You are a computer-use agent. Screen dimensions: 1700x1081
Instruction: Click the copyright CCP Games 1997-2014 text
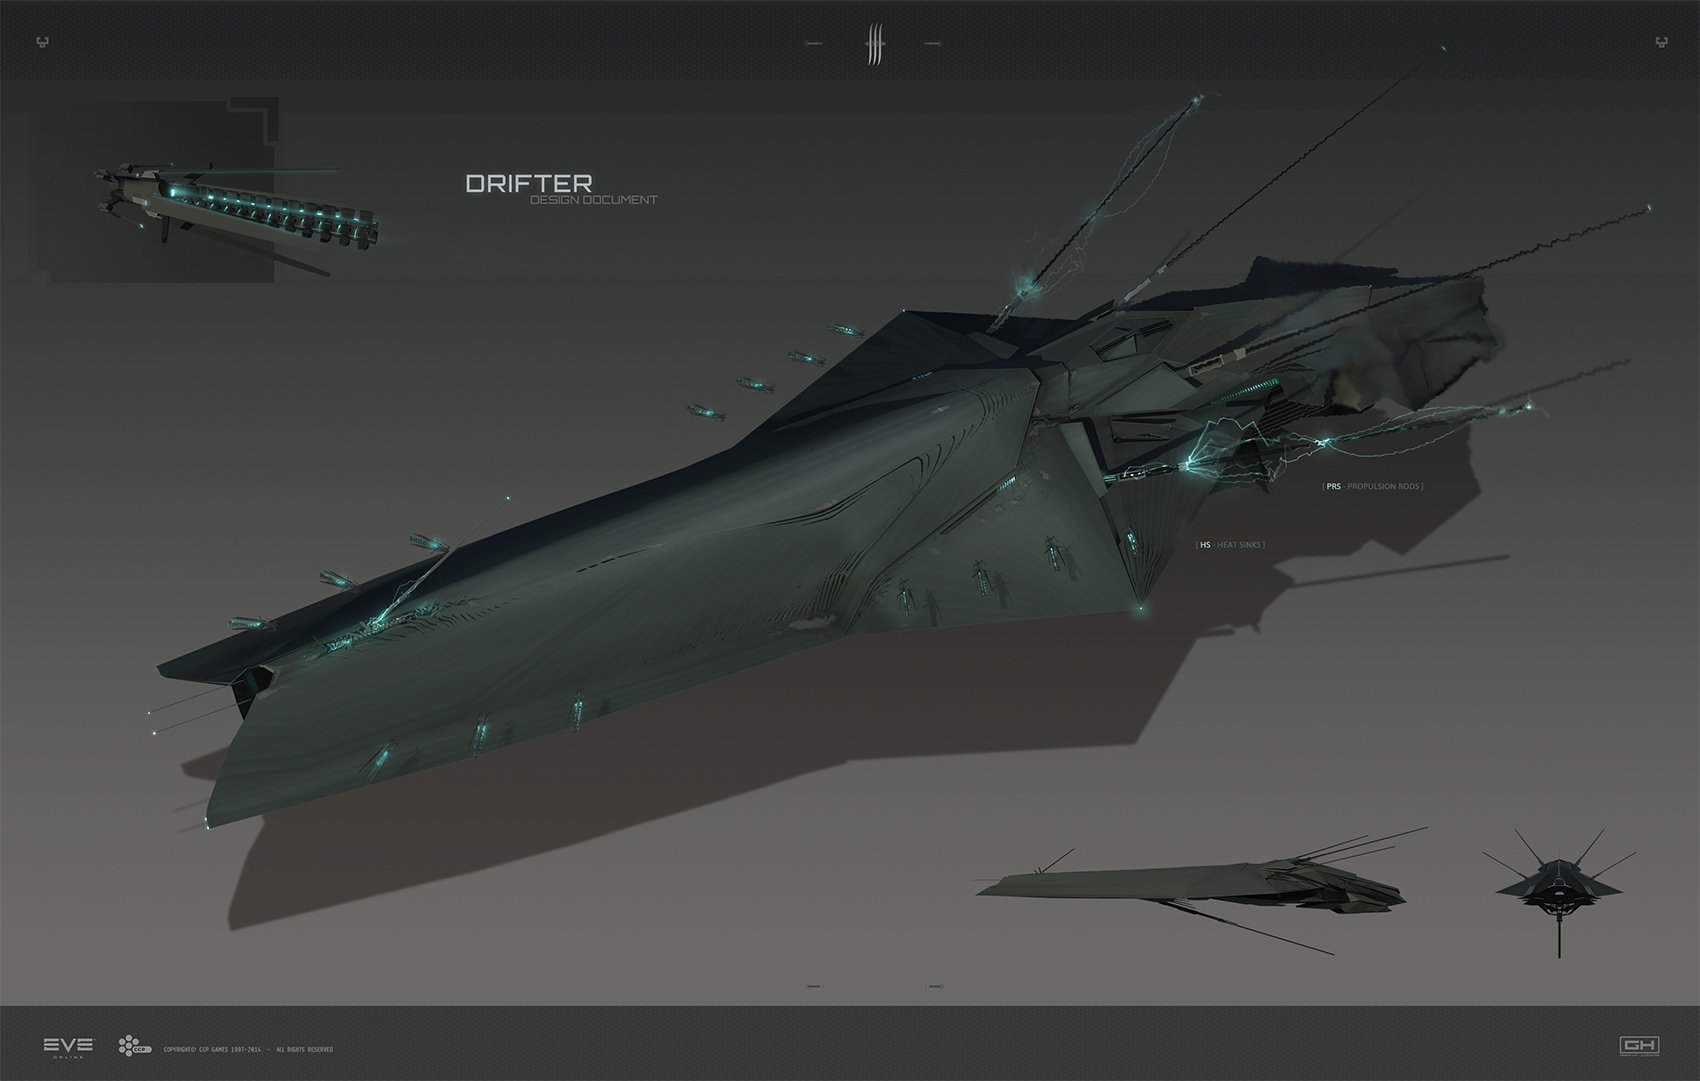coord(248,1049)
